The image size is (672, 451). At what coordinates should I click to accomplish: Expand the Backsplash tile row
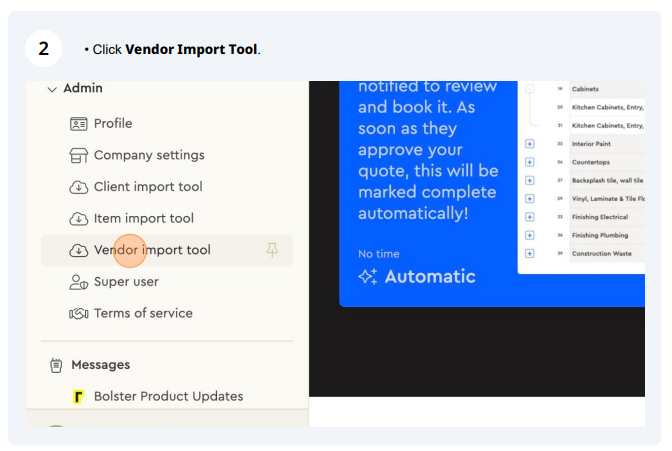pos(530,180)
